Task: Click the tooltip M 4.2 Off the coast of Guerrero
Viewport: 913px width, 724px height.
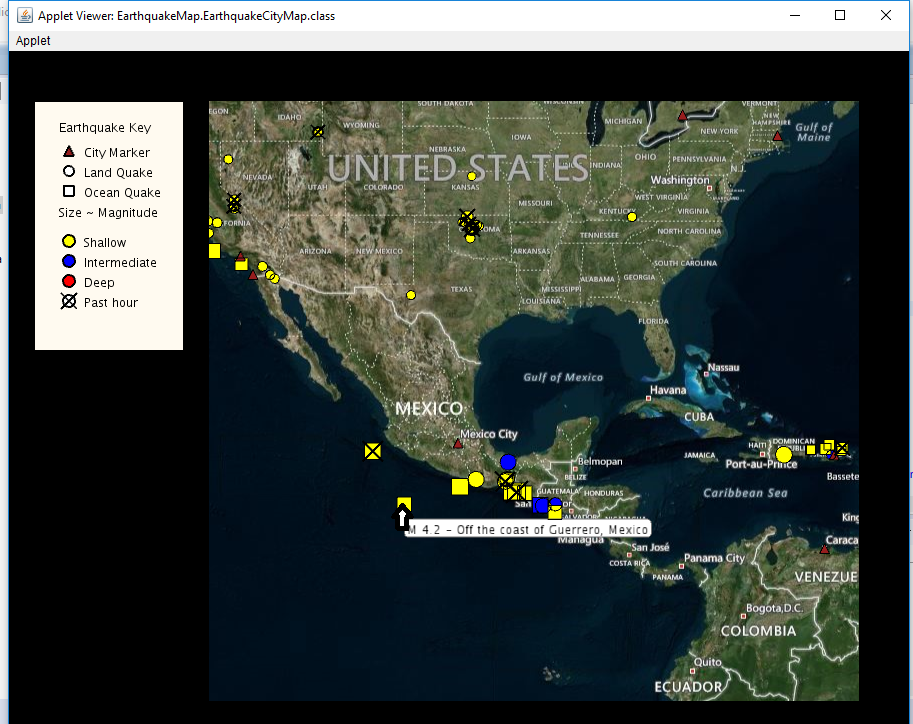Action: (x=528, y=529)
